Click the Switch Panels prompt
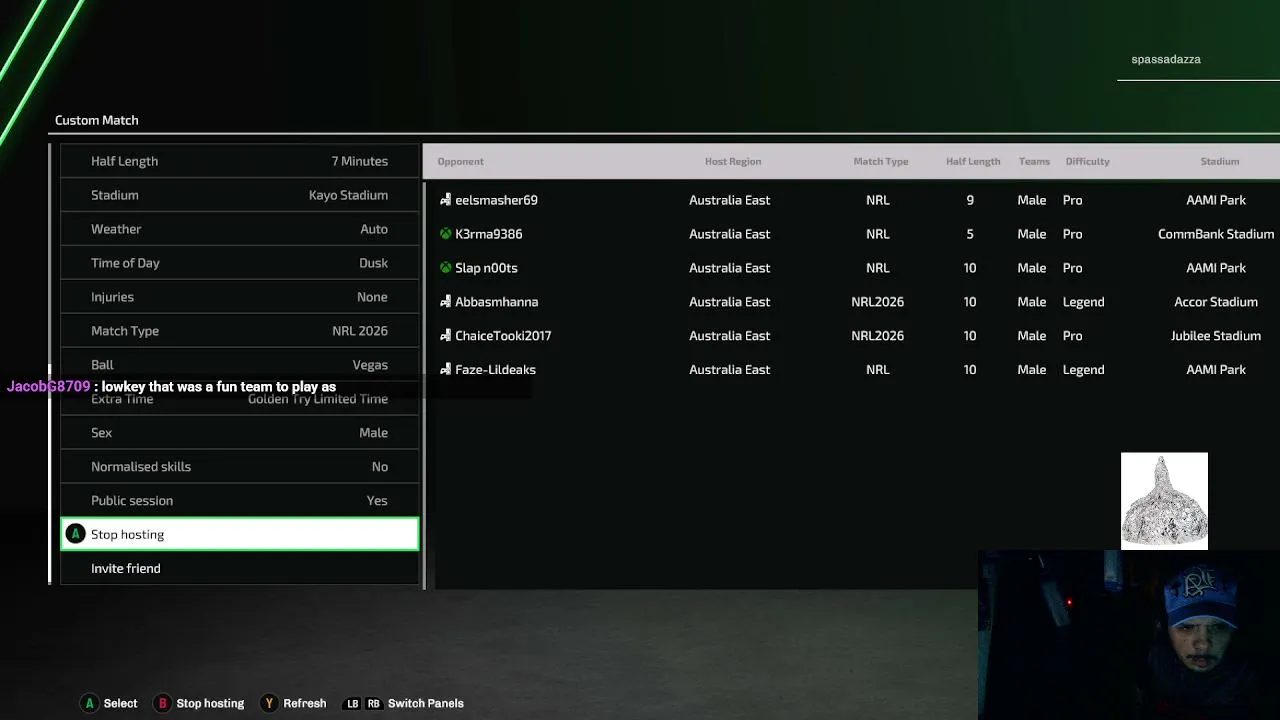Screen dimensions: 1280x720 coord(425,703)
